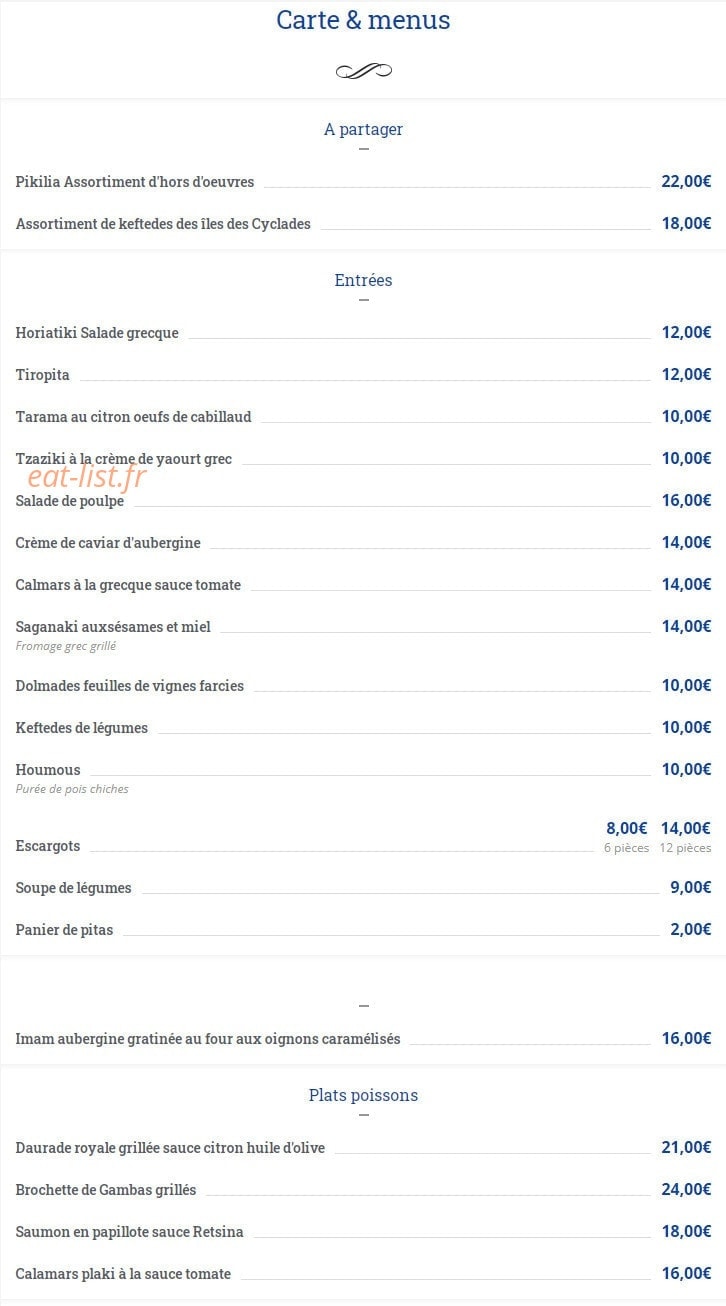The width and height of the screenshot is (726, 1306).
Task: Click Assortiment de keftedes des îles des Cyclades
Action: [163, 224]
